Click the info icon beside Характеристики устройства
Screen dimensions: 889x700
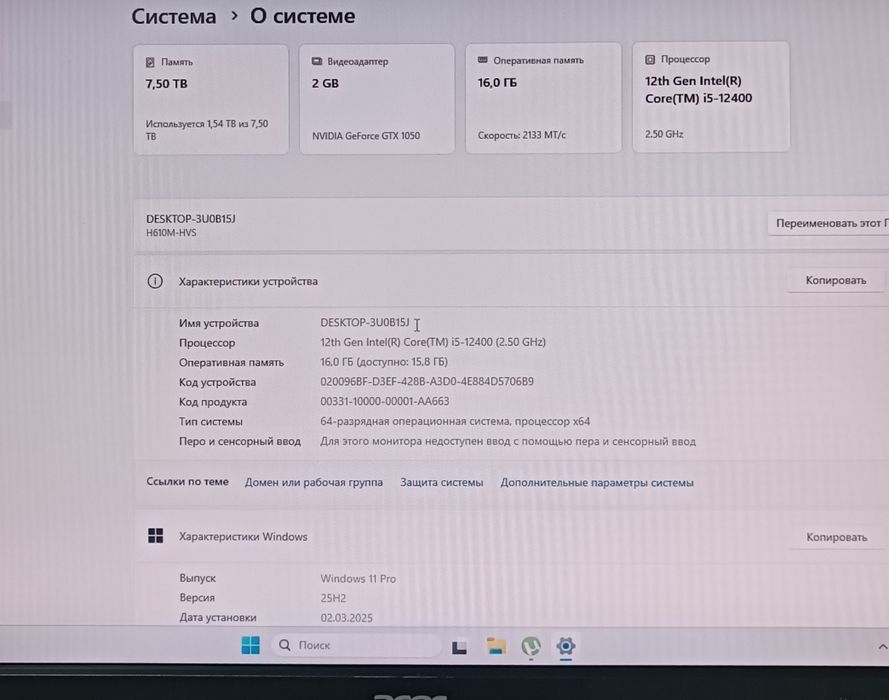[155, 281]
